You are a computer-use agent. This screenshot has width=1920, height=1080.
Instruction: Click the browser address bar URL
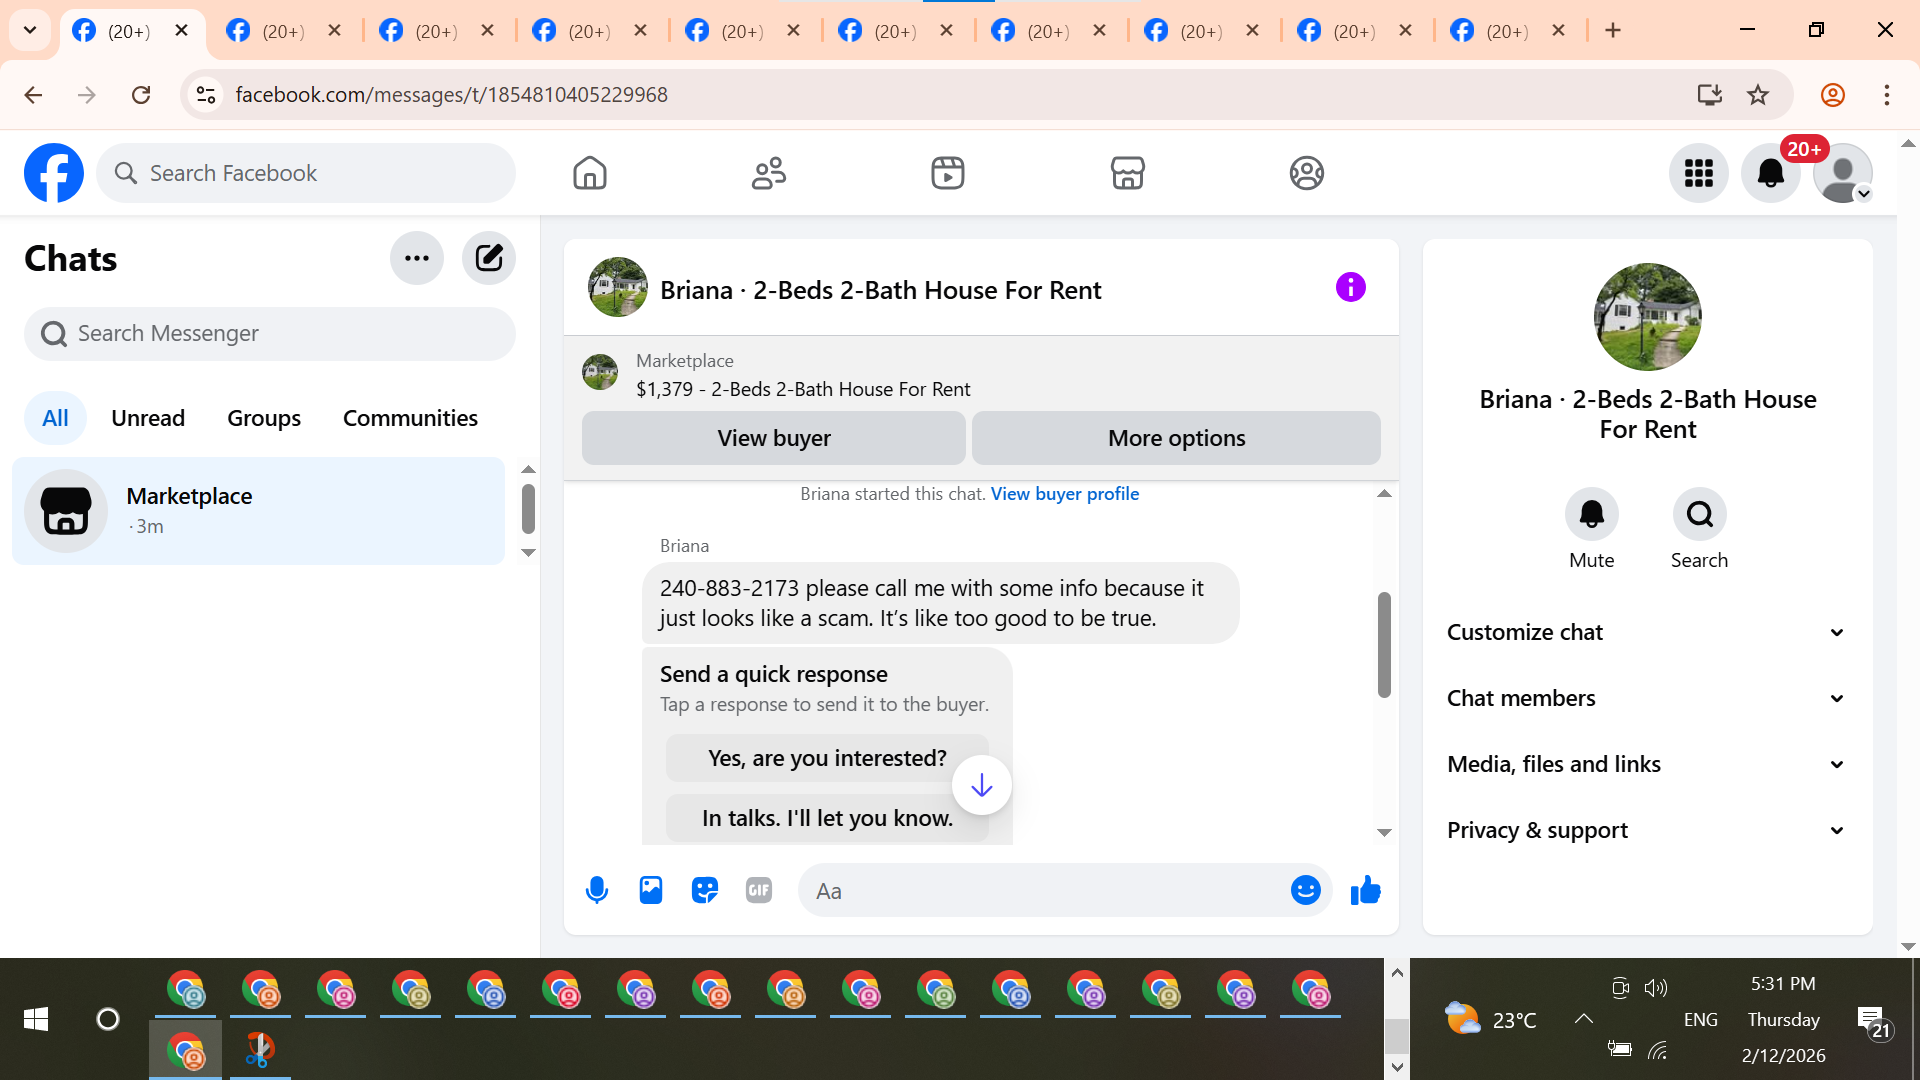click(x=451, y=95)
